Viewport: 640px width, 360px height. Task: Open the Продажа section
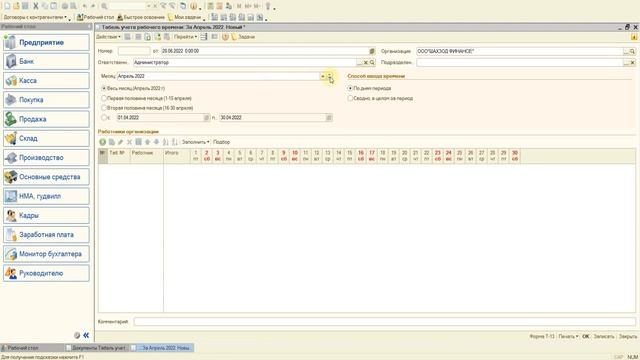click(x=46, y=119)
